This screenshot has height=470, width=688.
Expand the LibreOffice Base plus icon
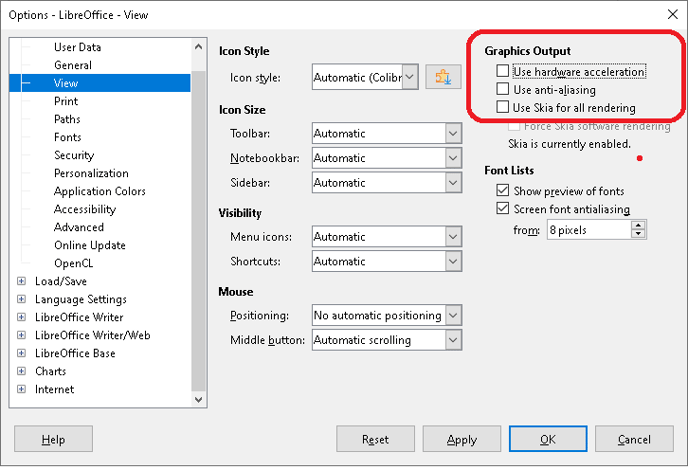(x=21, y=353)
